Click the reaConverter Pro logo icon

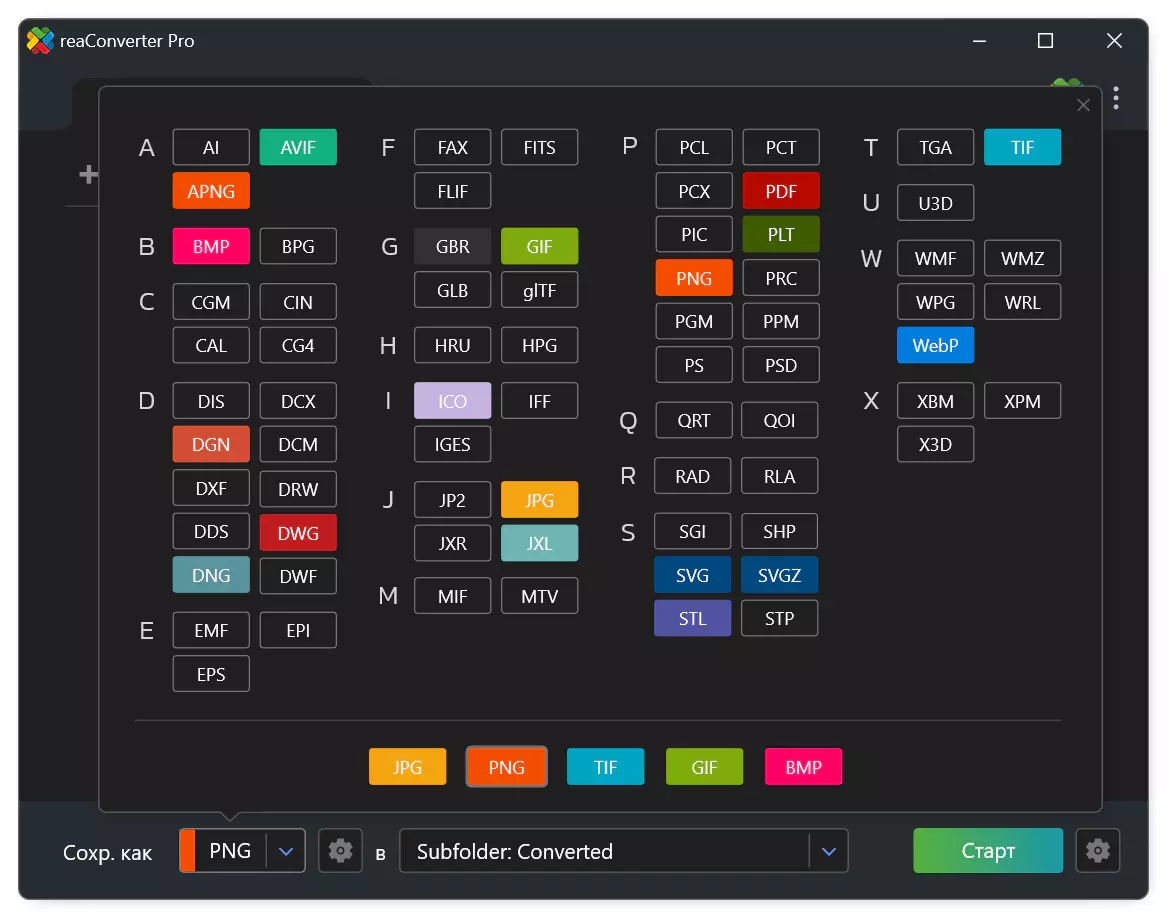coord(40,40)
